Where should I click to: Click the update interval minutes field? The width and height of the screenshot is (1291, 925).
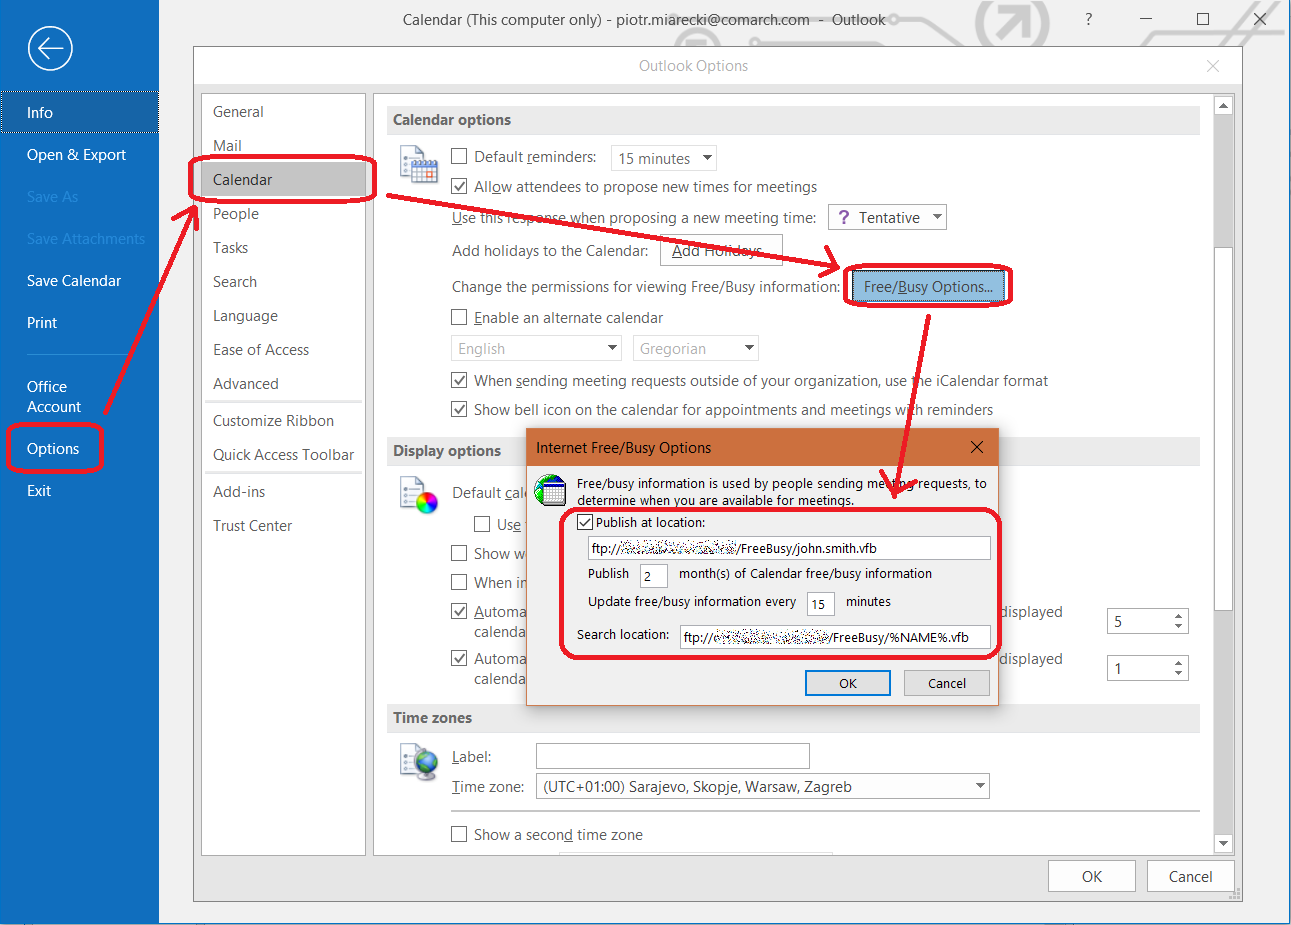click(821, 604)
